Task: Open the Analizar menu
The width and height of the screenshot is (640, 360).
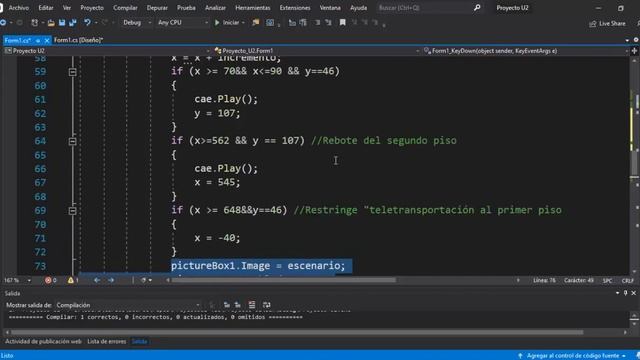Action: (216, 8)
